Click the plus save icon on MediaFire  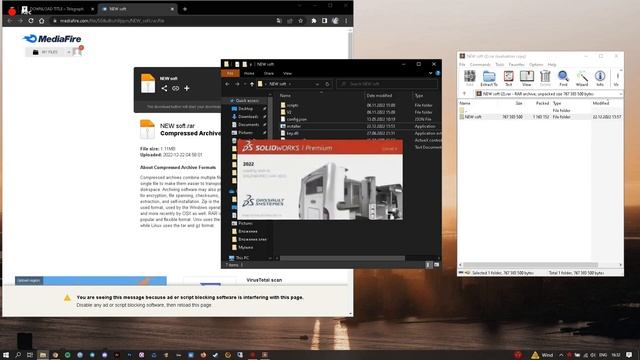pyautogui.click(x=187, y=88)
